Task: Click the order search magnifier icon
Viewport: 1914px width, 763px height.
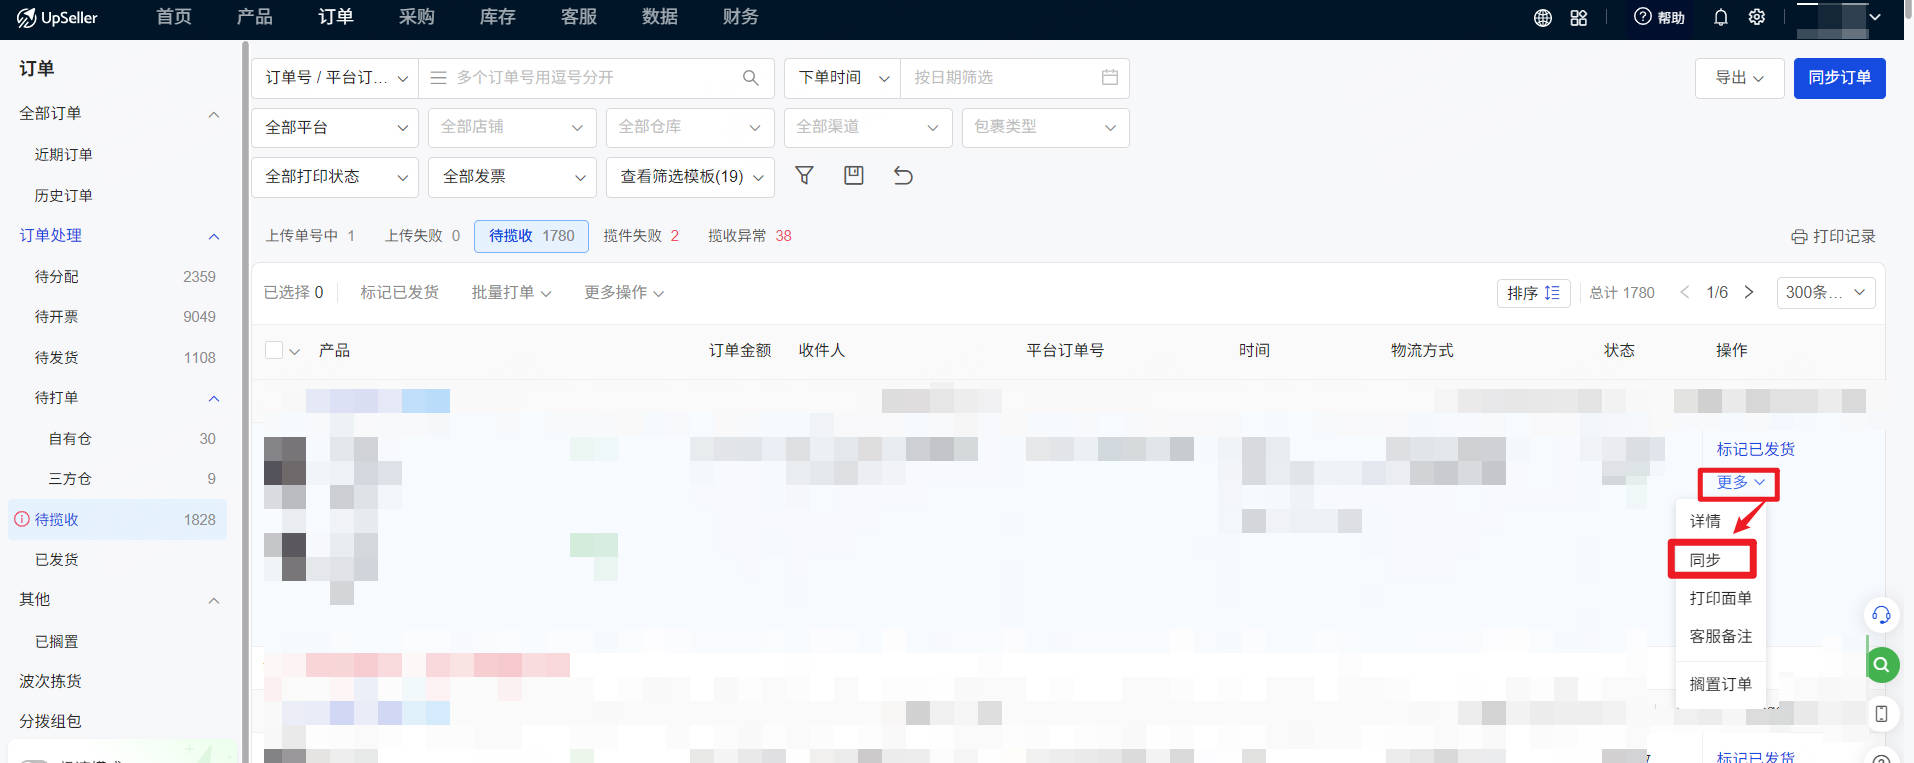Action: pos(751,78)
